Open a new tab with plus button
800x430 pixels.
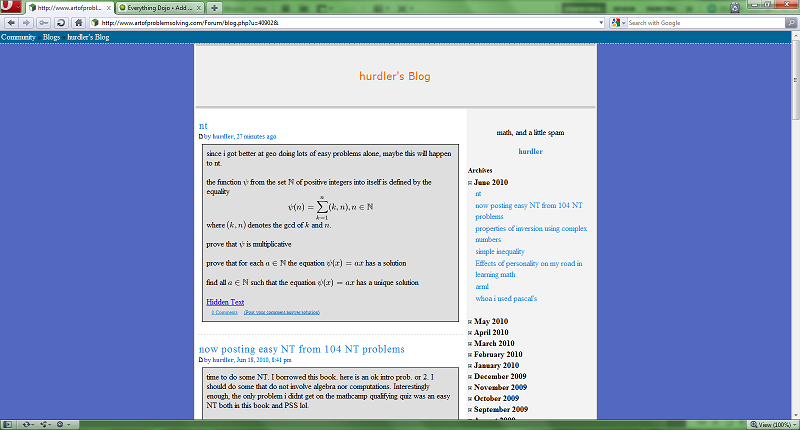coord(214,8)
